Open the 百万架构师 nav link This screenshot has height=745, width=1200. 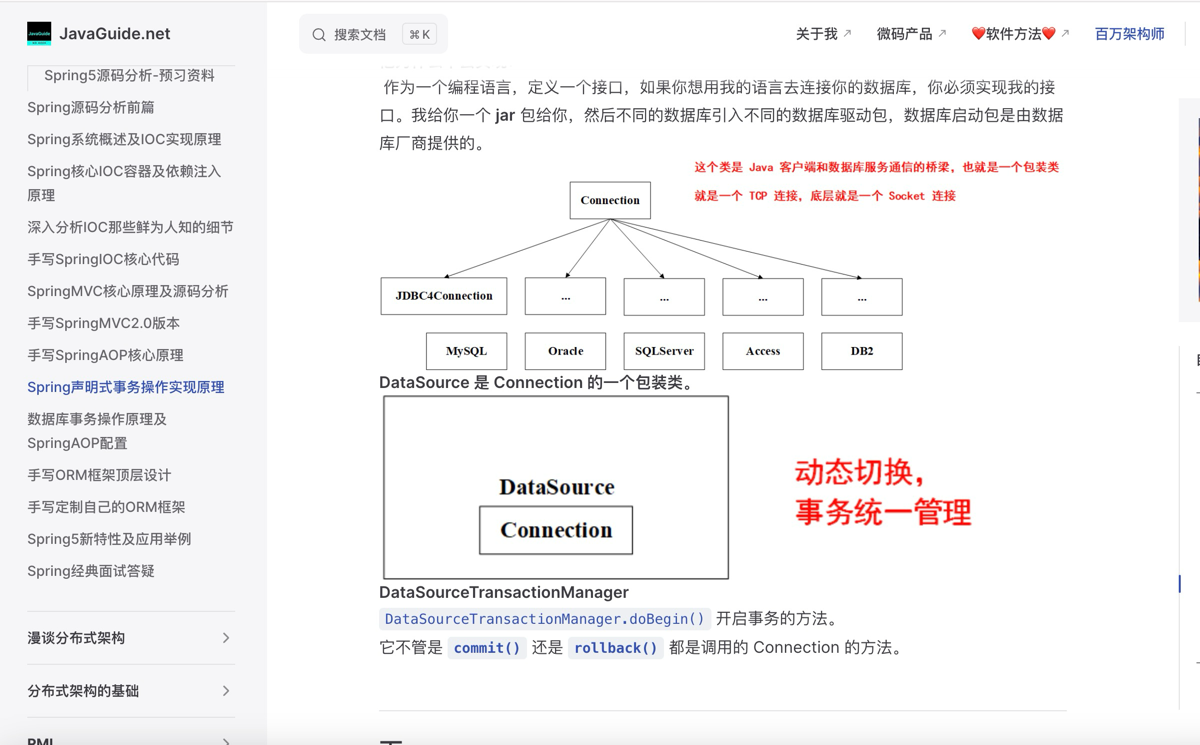(x=1129, y=34)
